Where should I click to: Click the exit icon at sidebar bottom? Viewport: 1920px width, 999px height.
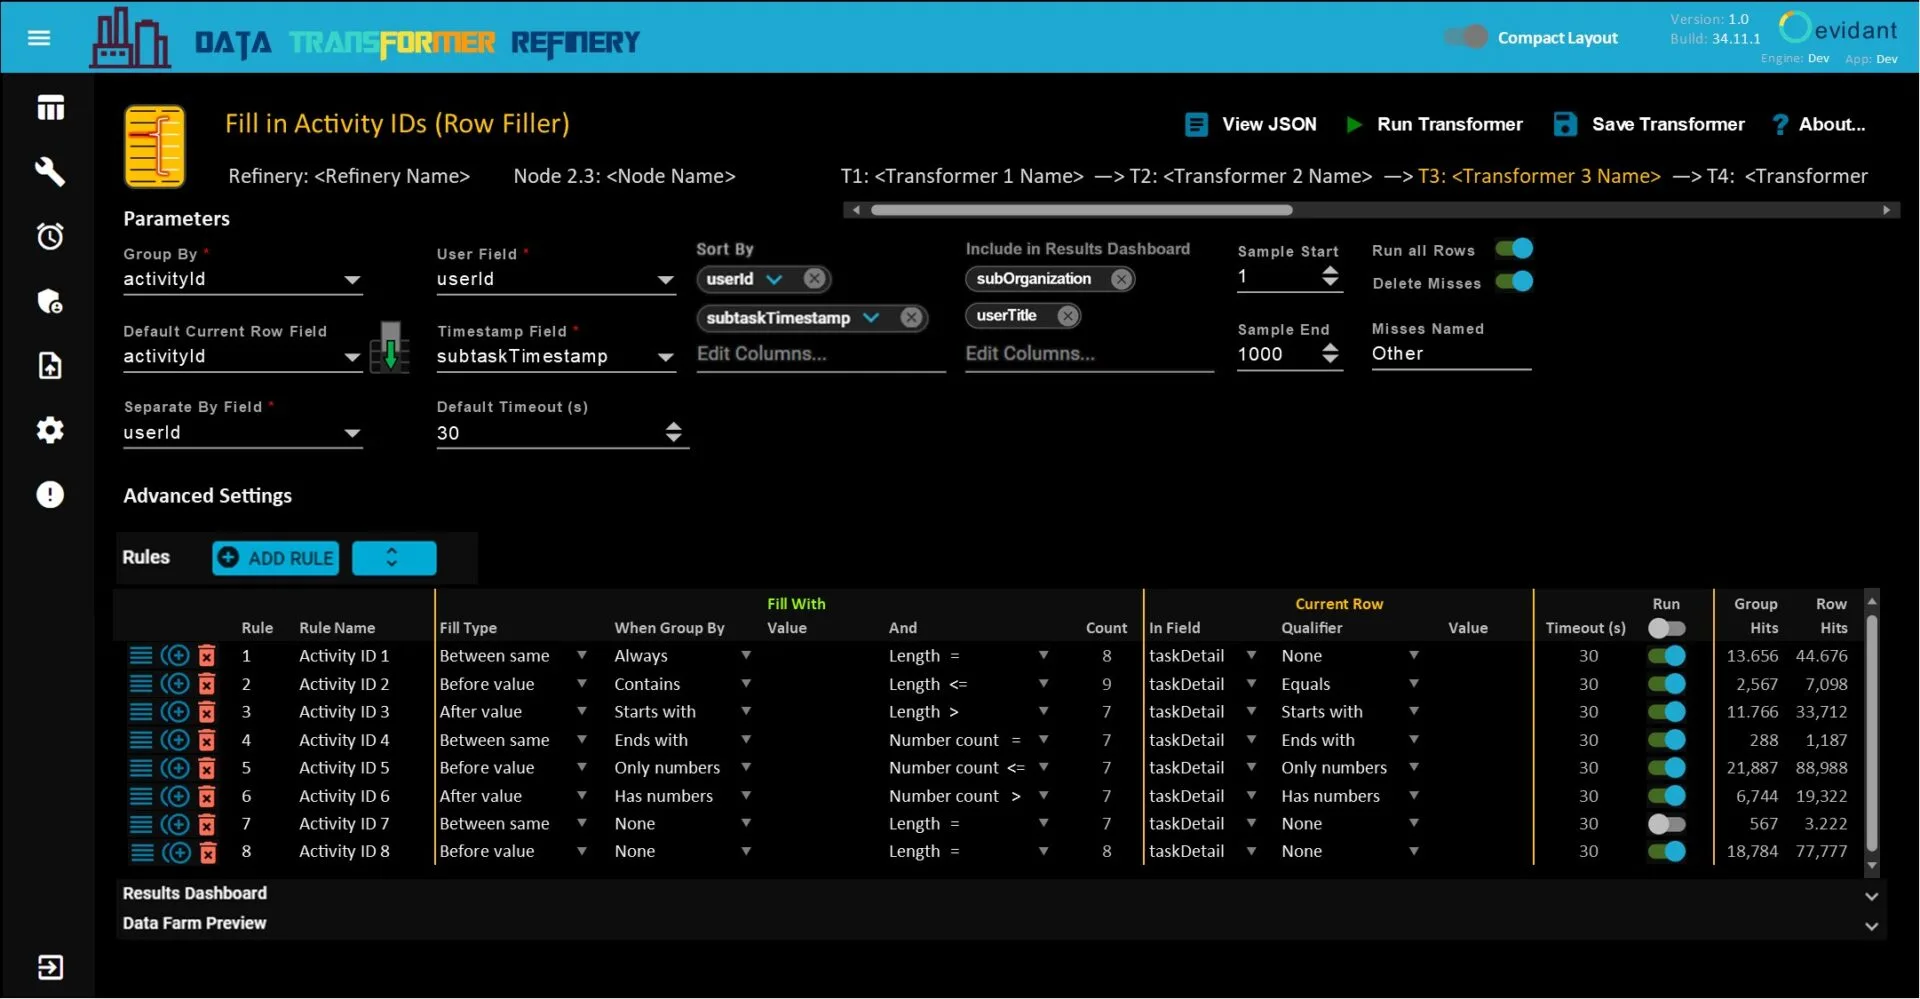tap(50, 967)
